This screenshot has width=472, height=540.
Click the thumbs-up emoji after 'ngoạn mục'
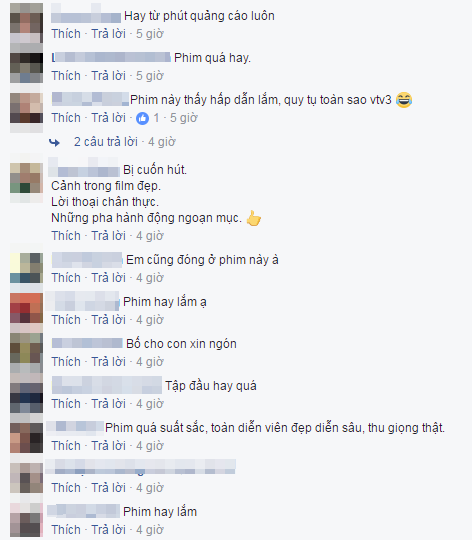[x=254, y=218]
